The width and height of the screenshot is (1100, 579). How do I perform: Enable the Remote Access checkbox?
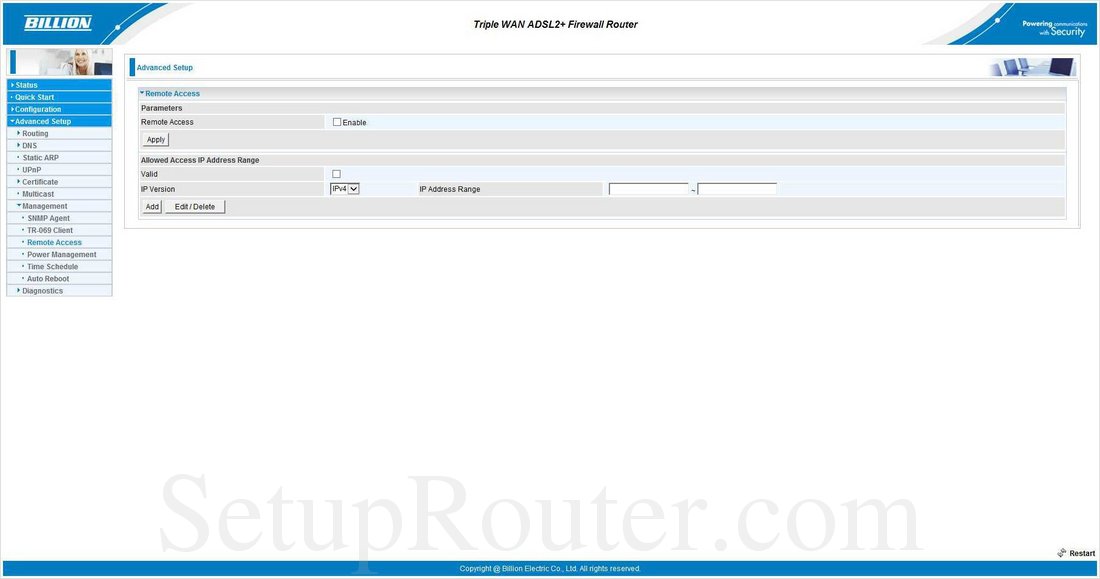click(337, 121)
